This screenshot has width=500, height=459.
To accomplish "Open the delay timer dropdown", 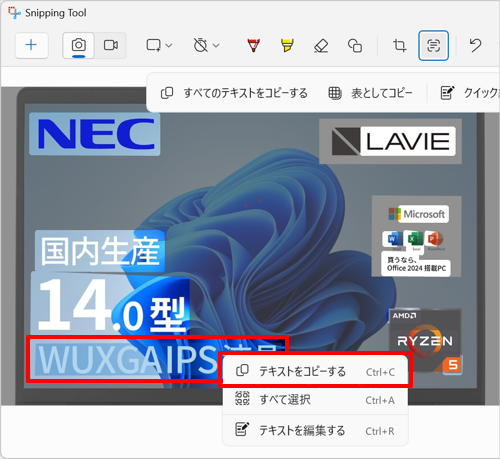I will (x=206, y=45).
